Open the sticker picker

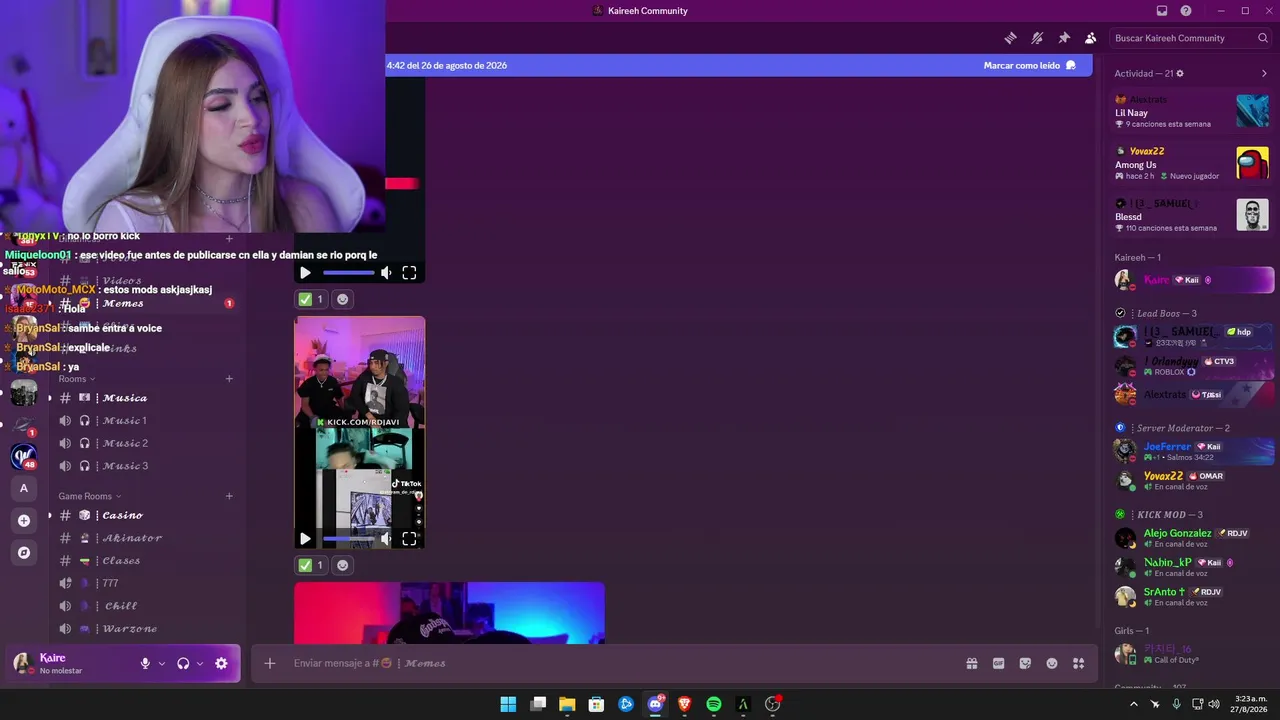[x=1025, y=663]
